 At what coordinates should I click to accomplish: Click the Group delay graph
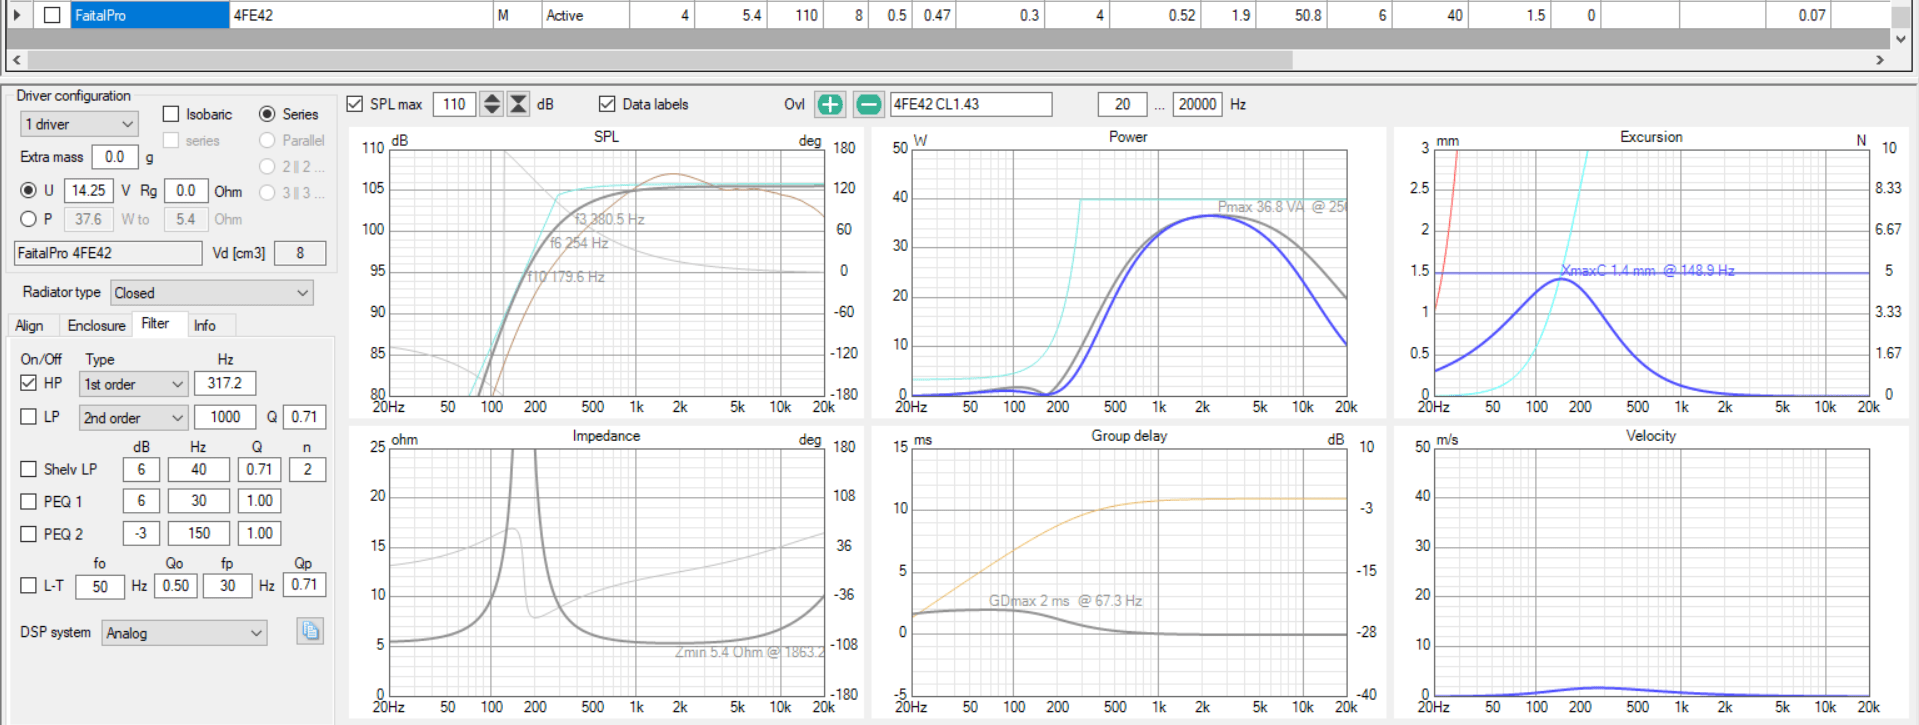click(1129, 572)
